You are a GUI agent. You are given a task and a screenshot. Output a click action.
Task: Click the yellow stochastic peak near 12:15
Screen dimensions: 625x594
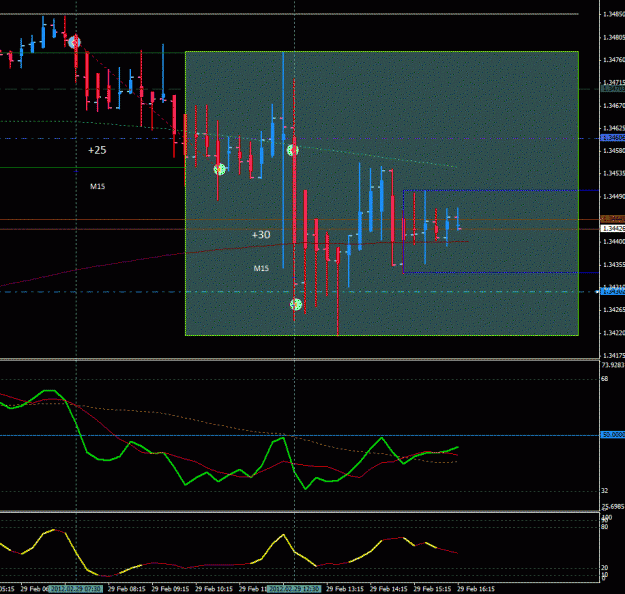point(283,535)
